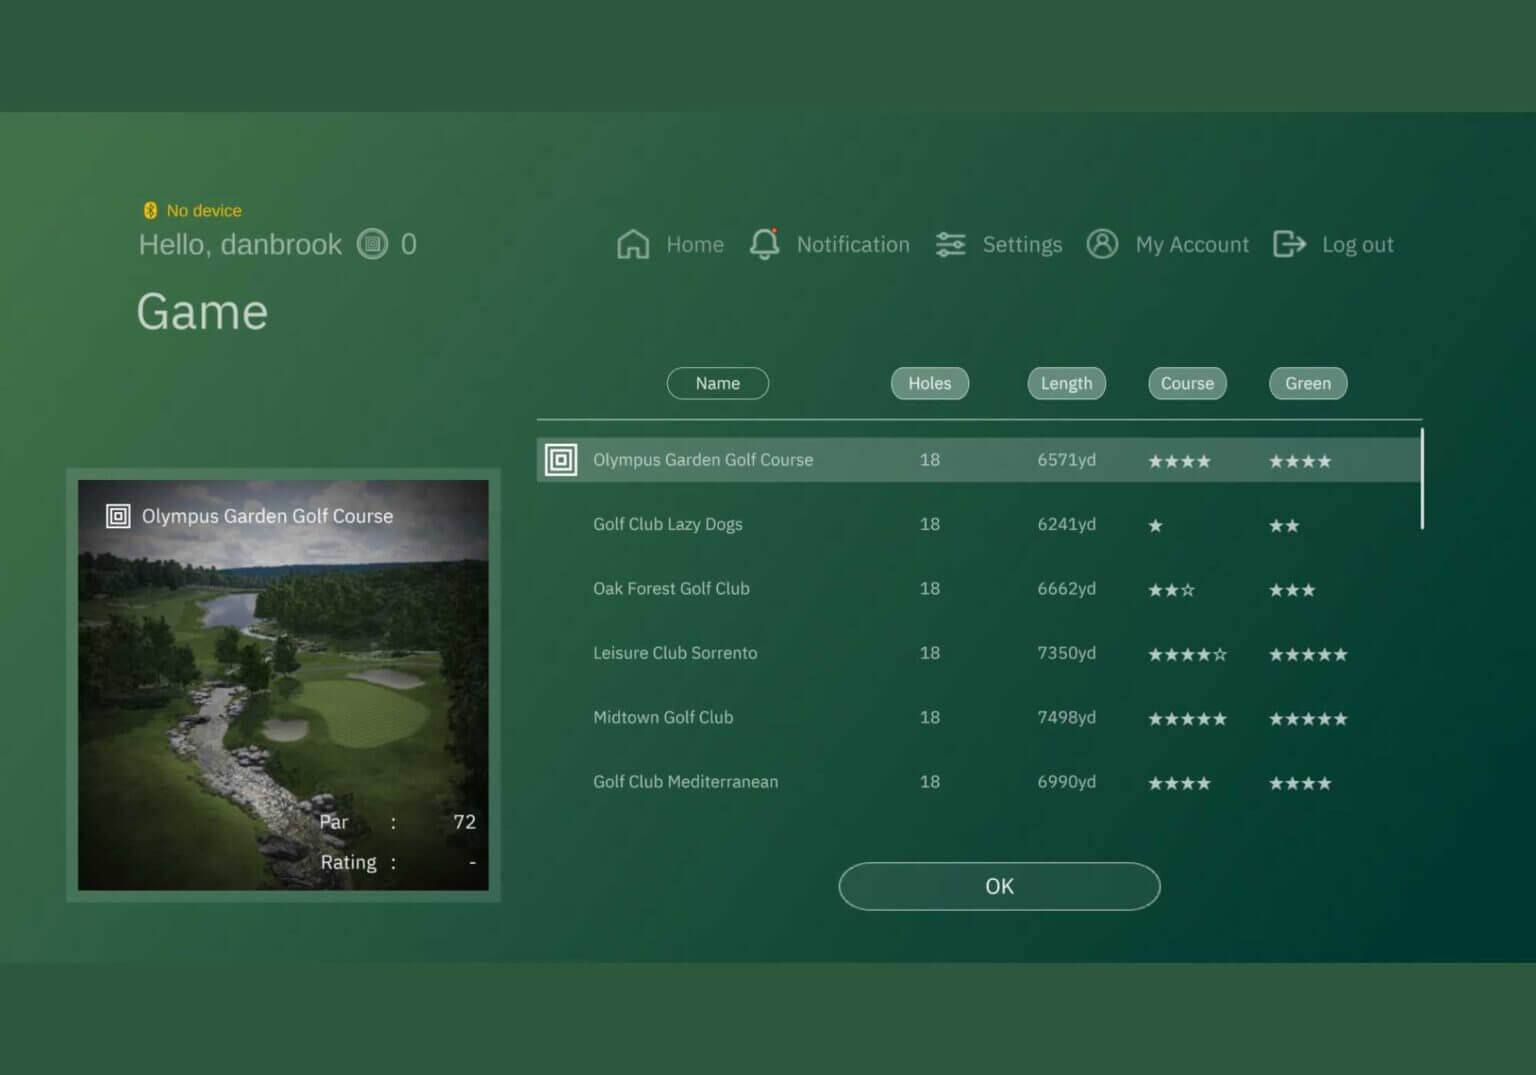
Task: Open Settings via the sliders icon
Action: (x=950, y=244)
